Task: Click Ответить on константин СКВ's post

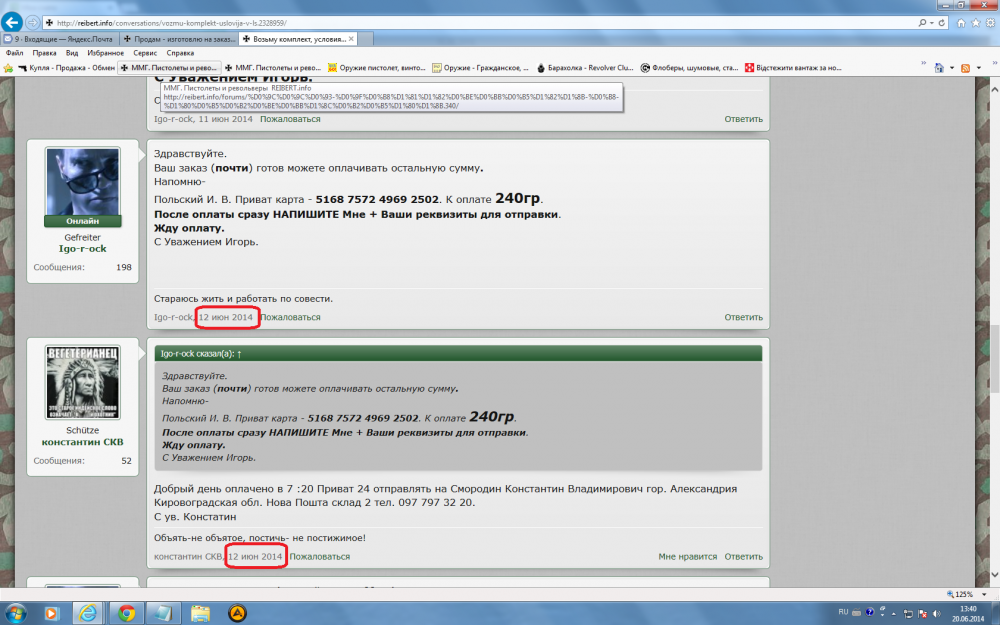Action: [x=743, y=557]
